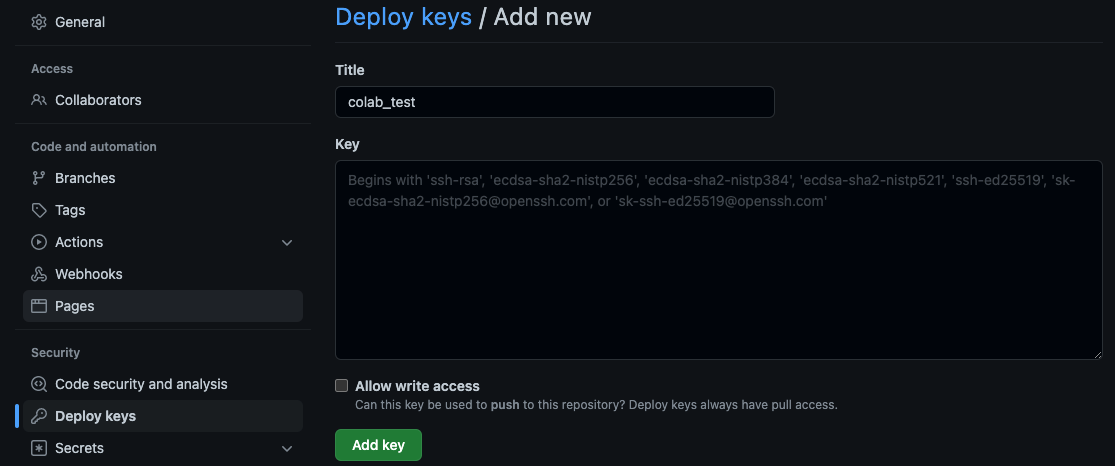The height and width of the screenshot is (466, 1115).
Task: Click the Pages browser icon
Action: (x=39, y=306)
